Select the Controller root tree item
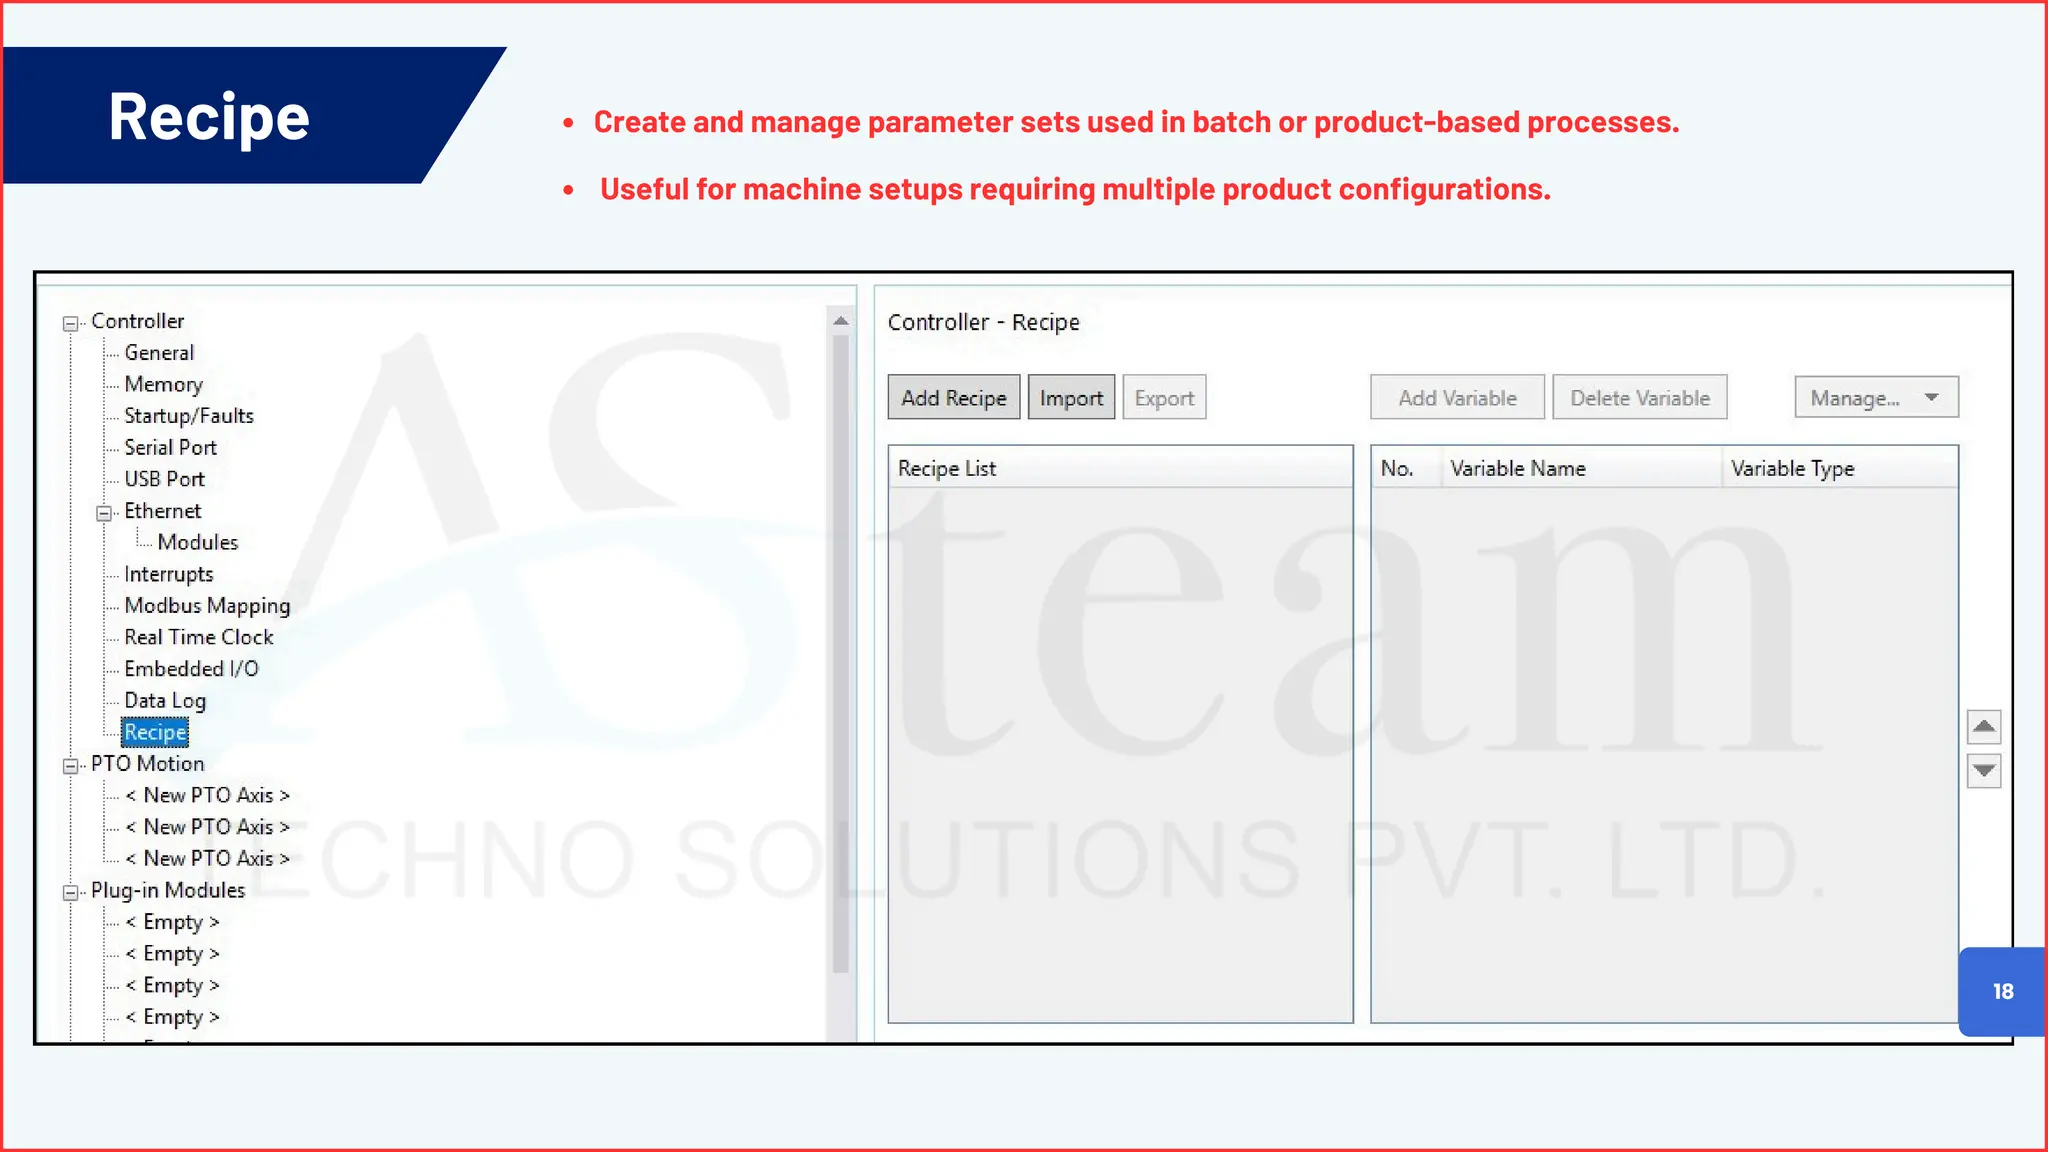 pyautogui.click(x=138, y=322)
